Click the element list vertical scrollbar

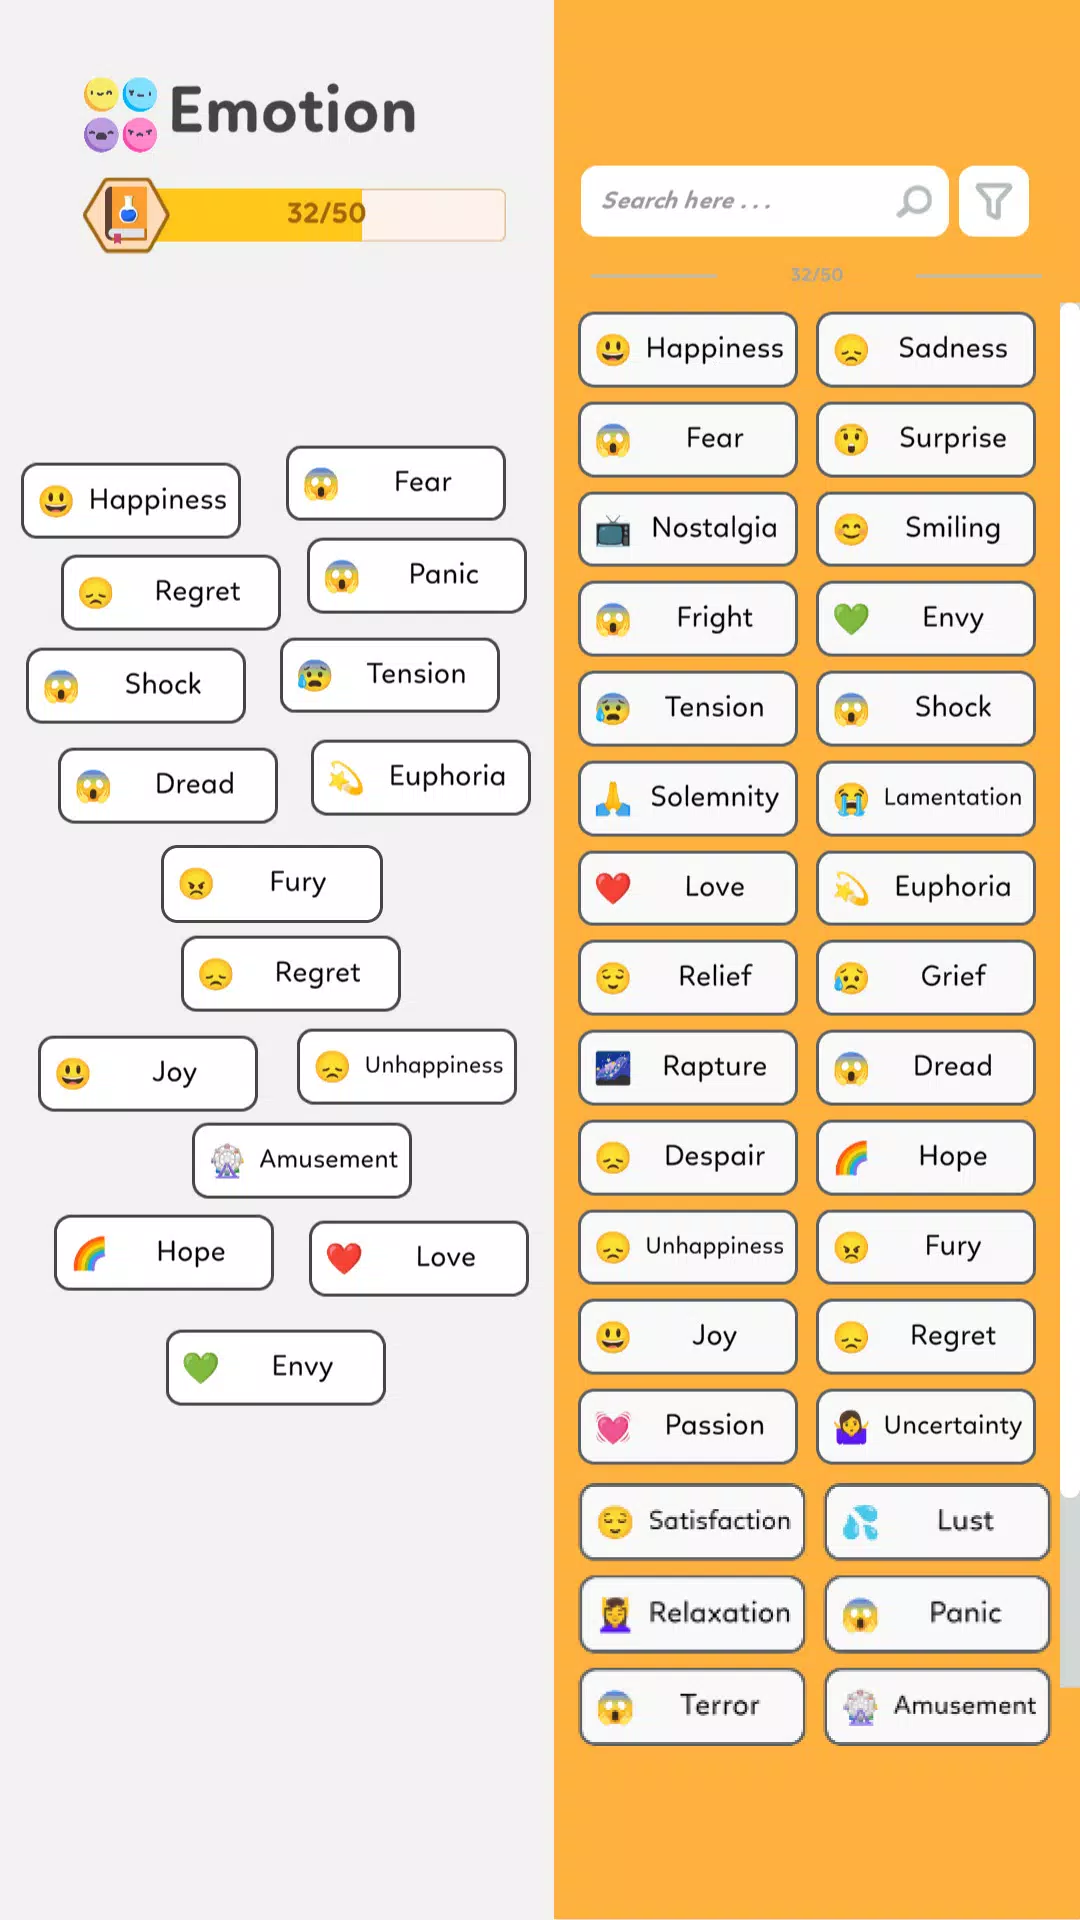point(1069,900)
